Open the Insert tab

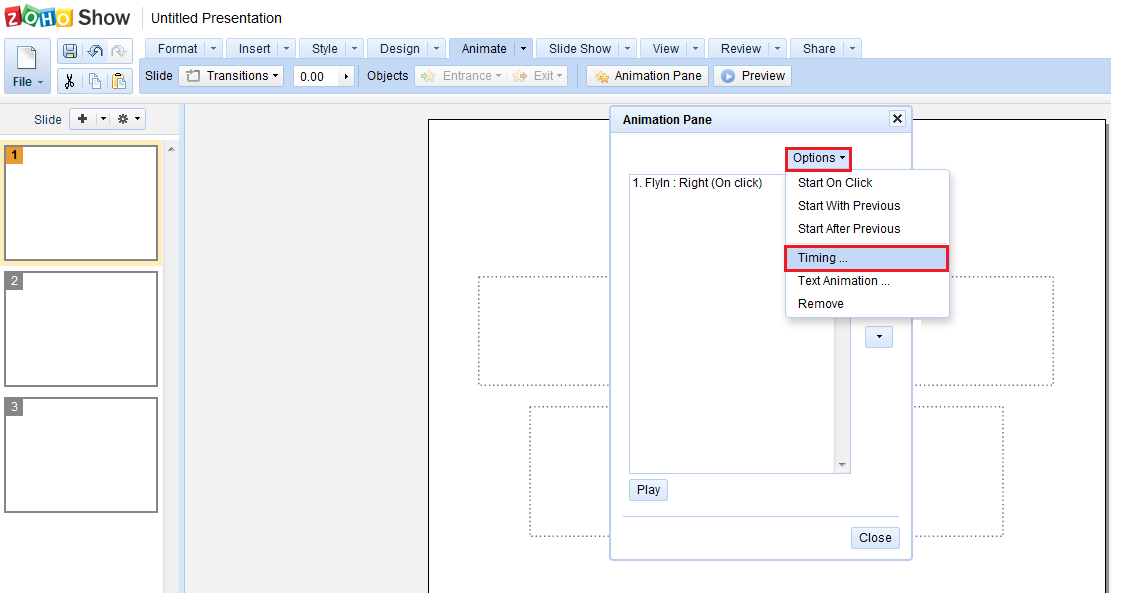point(254,49)
